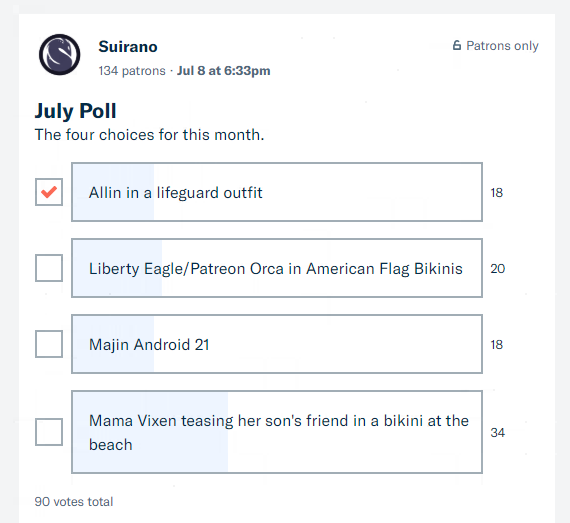Screen dimensions: 570x523
Task: Click the 34 vote count
Action: pos(497,433)
